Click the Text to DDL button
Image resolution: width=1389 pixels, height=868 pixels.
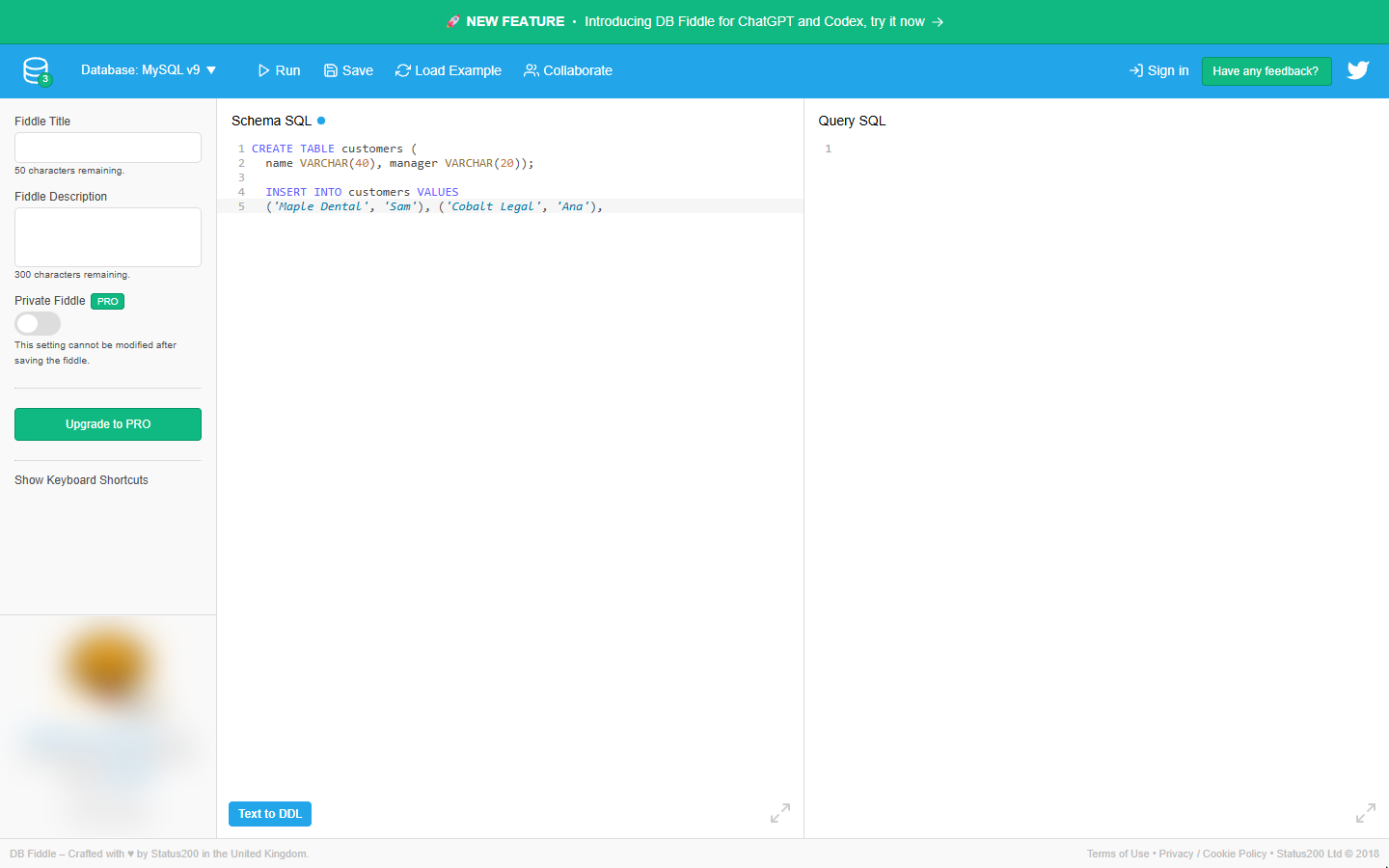click(270, 814)
